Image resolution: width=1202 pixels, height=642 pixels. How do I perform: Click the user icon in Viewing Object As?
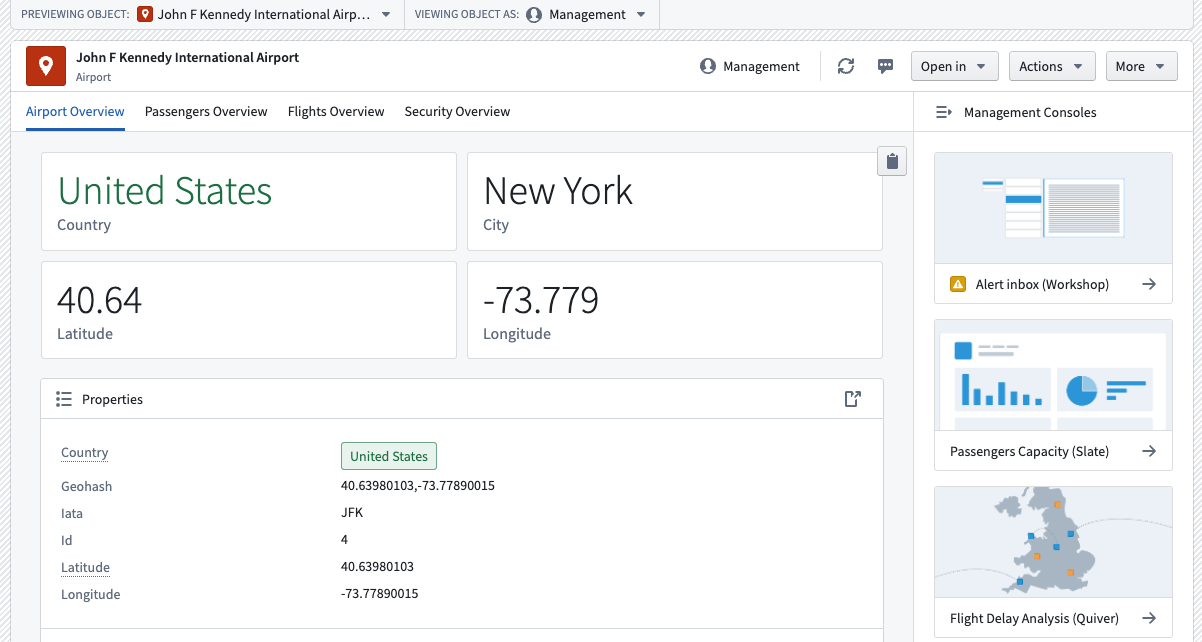click(534, 14)
